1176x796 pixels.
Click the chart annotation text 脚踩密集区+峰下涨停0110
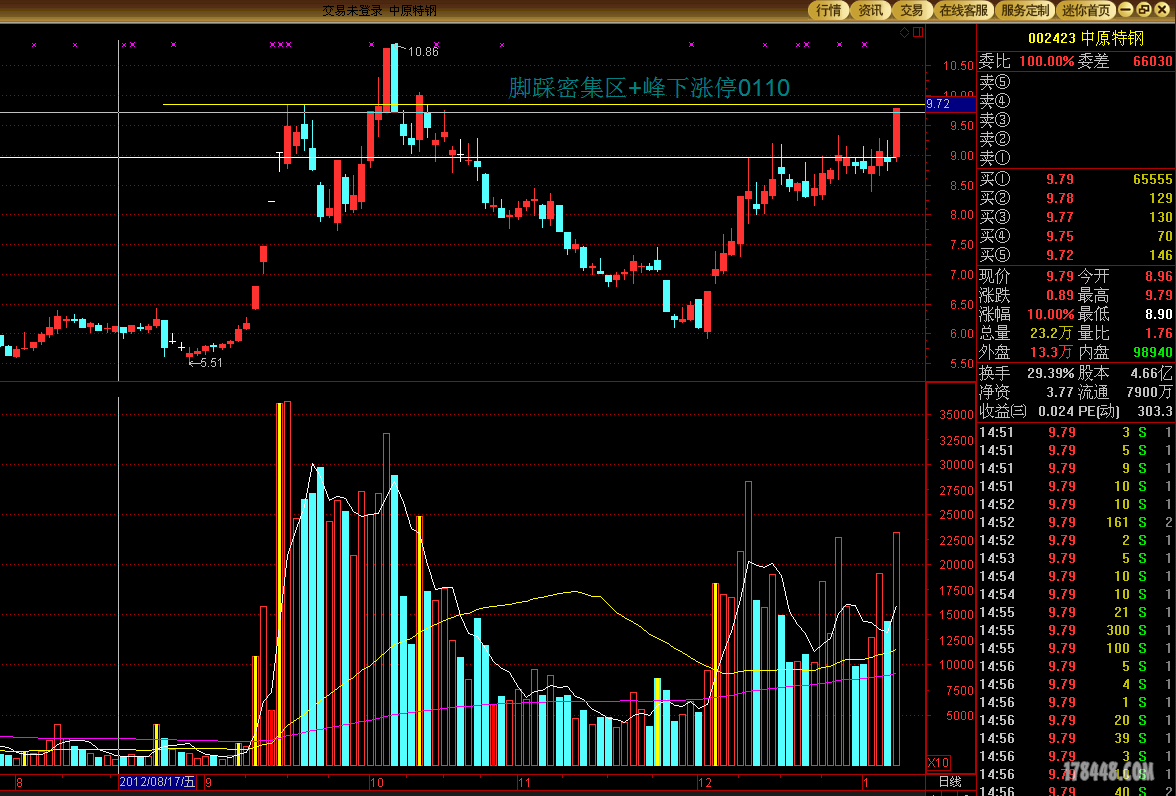[x=649, y=88]
